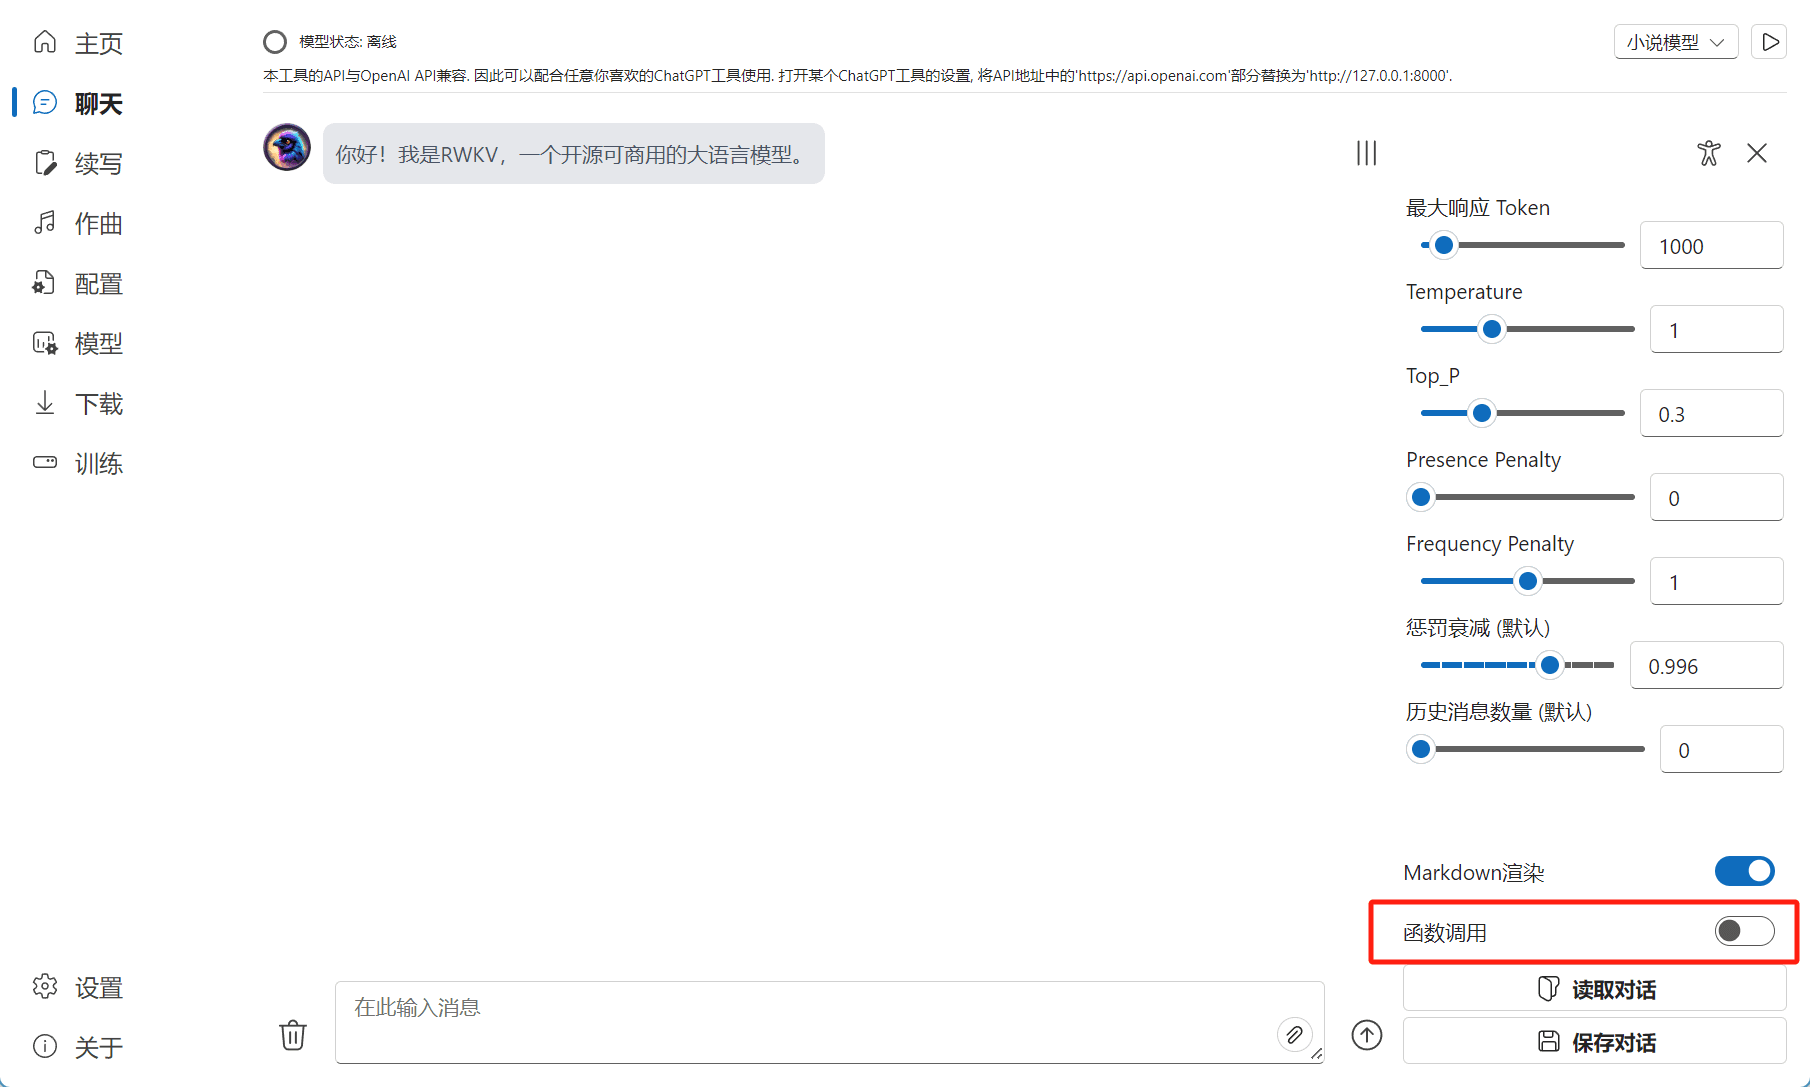Click the three vertical bars panel handle
The height and width of the screenshot is (1087, 1810).
tap(1366, 153)
